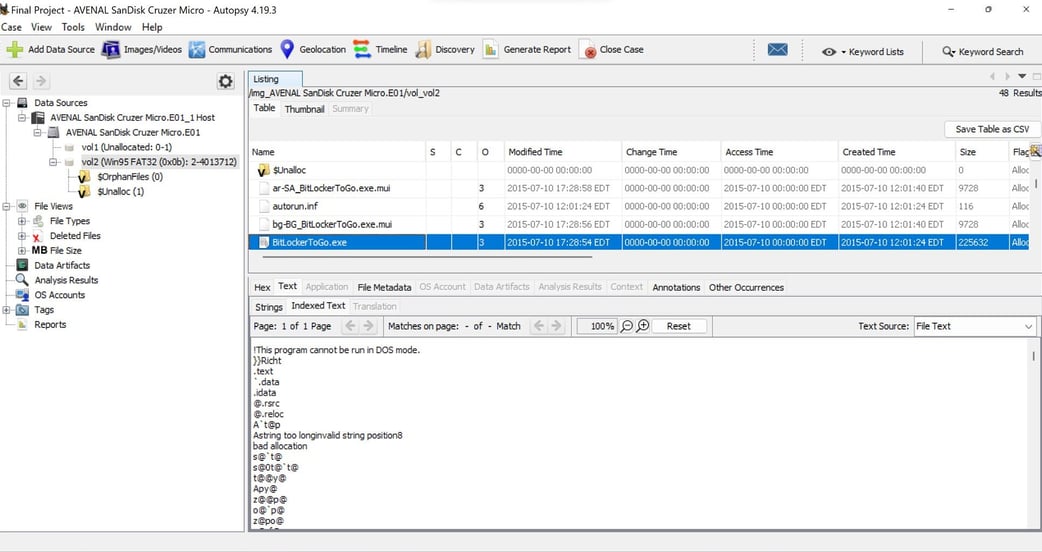Image resolution: width=1042 pixels, height=552 pixels.
Task: Open the tree view gear settings
Action: point(226,81)
